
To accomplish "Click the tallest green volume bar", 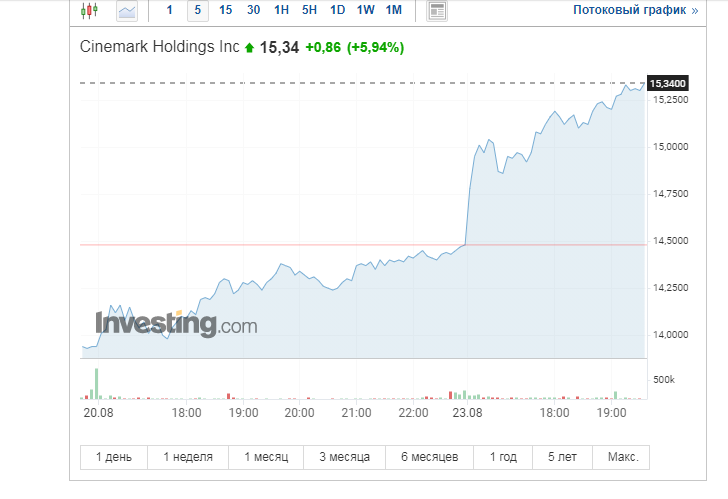I will tap(97, 384).
